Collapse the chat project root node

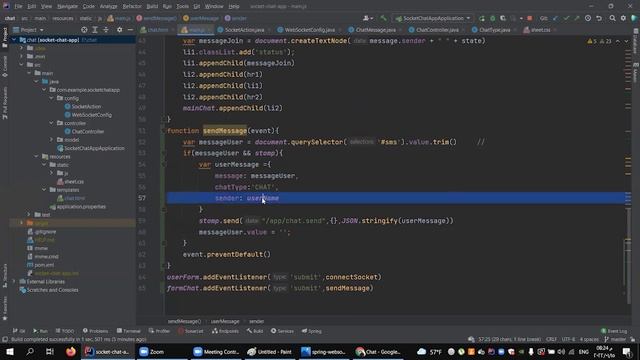pyautogui.click(x=14, y=40)
